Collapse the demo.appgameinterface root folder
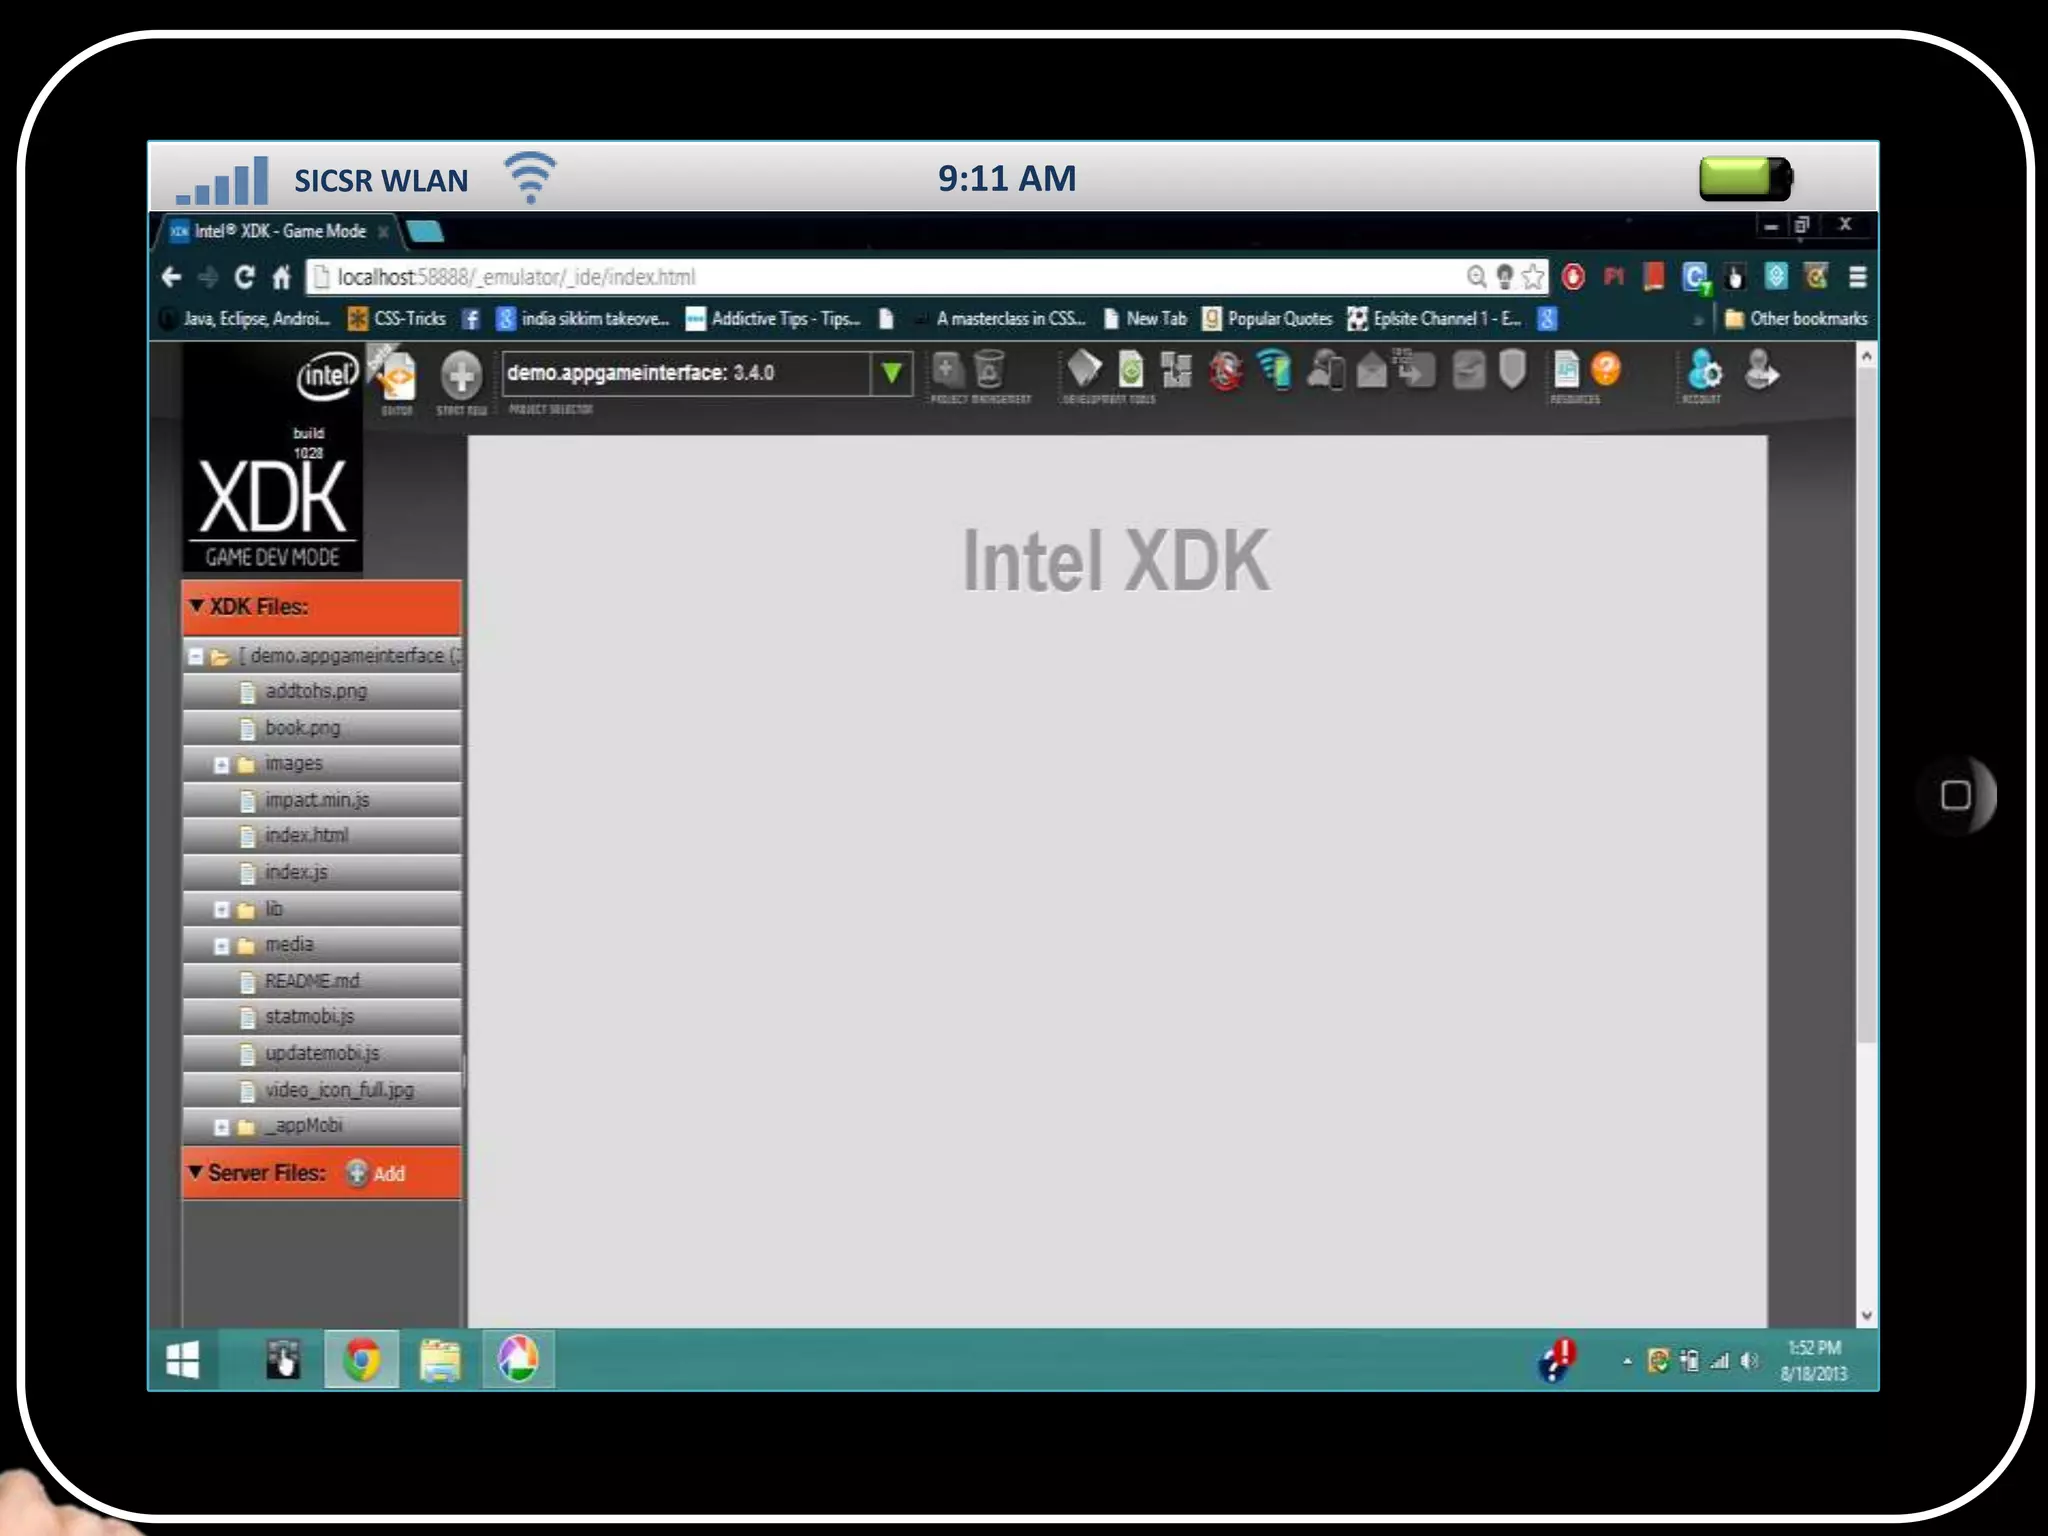The image size is (2048, 1536). click(197, 657)
